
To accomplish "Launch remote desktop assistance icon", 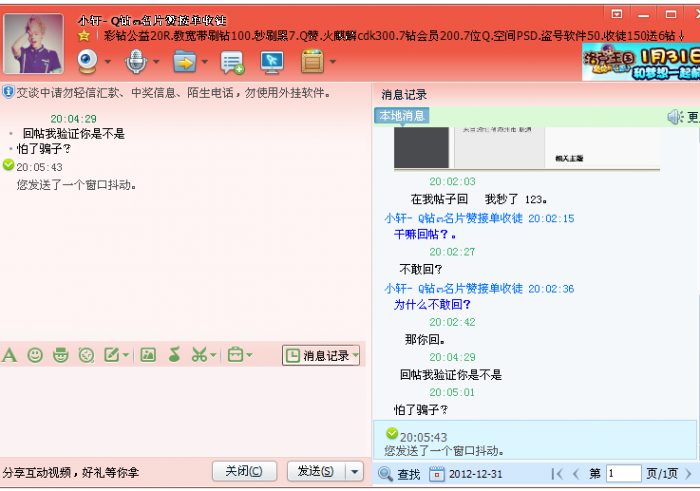I will coord(272,62).
